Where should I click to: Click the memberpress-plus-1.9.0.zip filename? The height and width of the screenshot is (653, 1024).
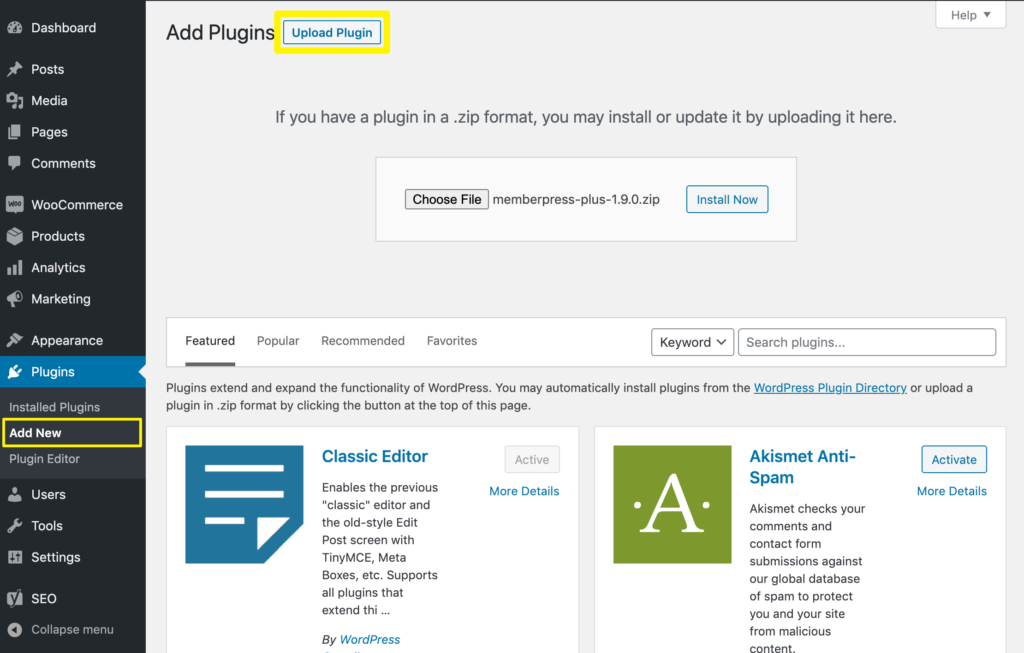576,199
